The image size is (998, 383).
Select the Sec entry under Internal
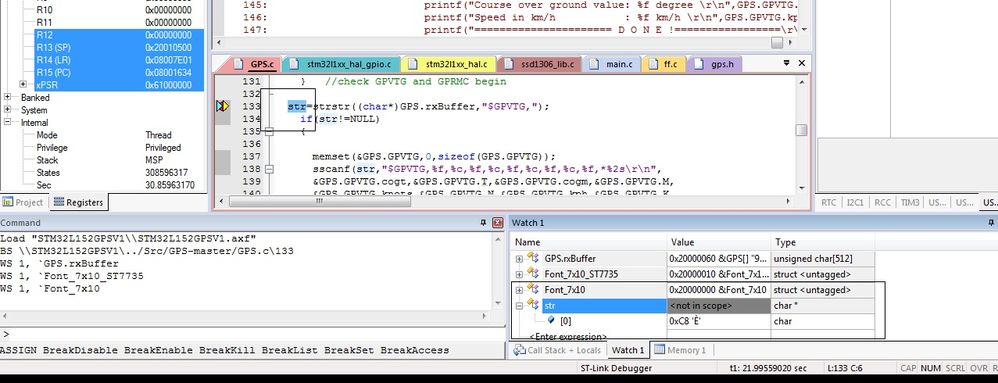click(x=119, y=185)
